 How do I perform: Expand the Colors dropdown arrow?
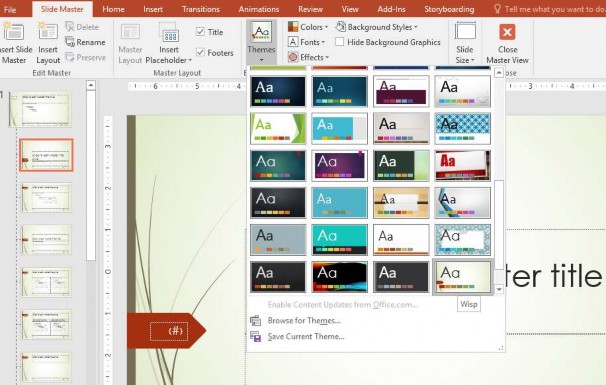click(327, 27)
